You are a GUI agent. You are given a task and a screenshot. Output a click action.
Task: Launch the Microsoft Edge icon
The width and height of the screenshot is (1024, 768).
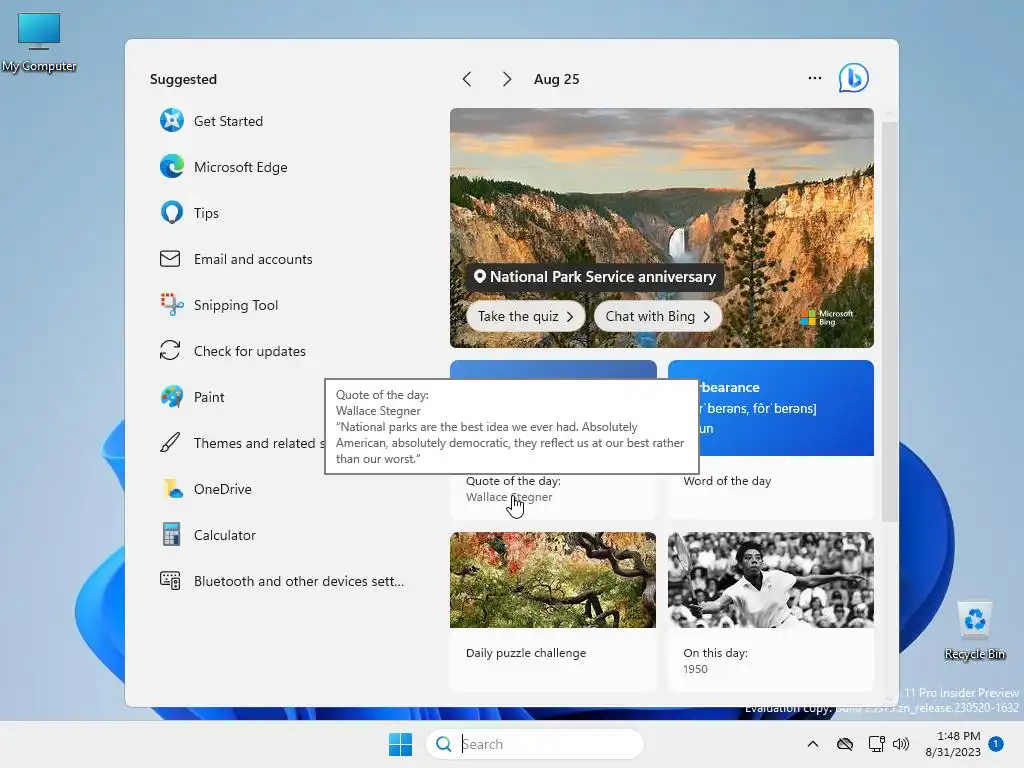172,167
